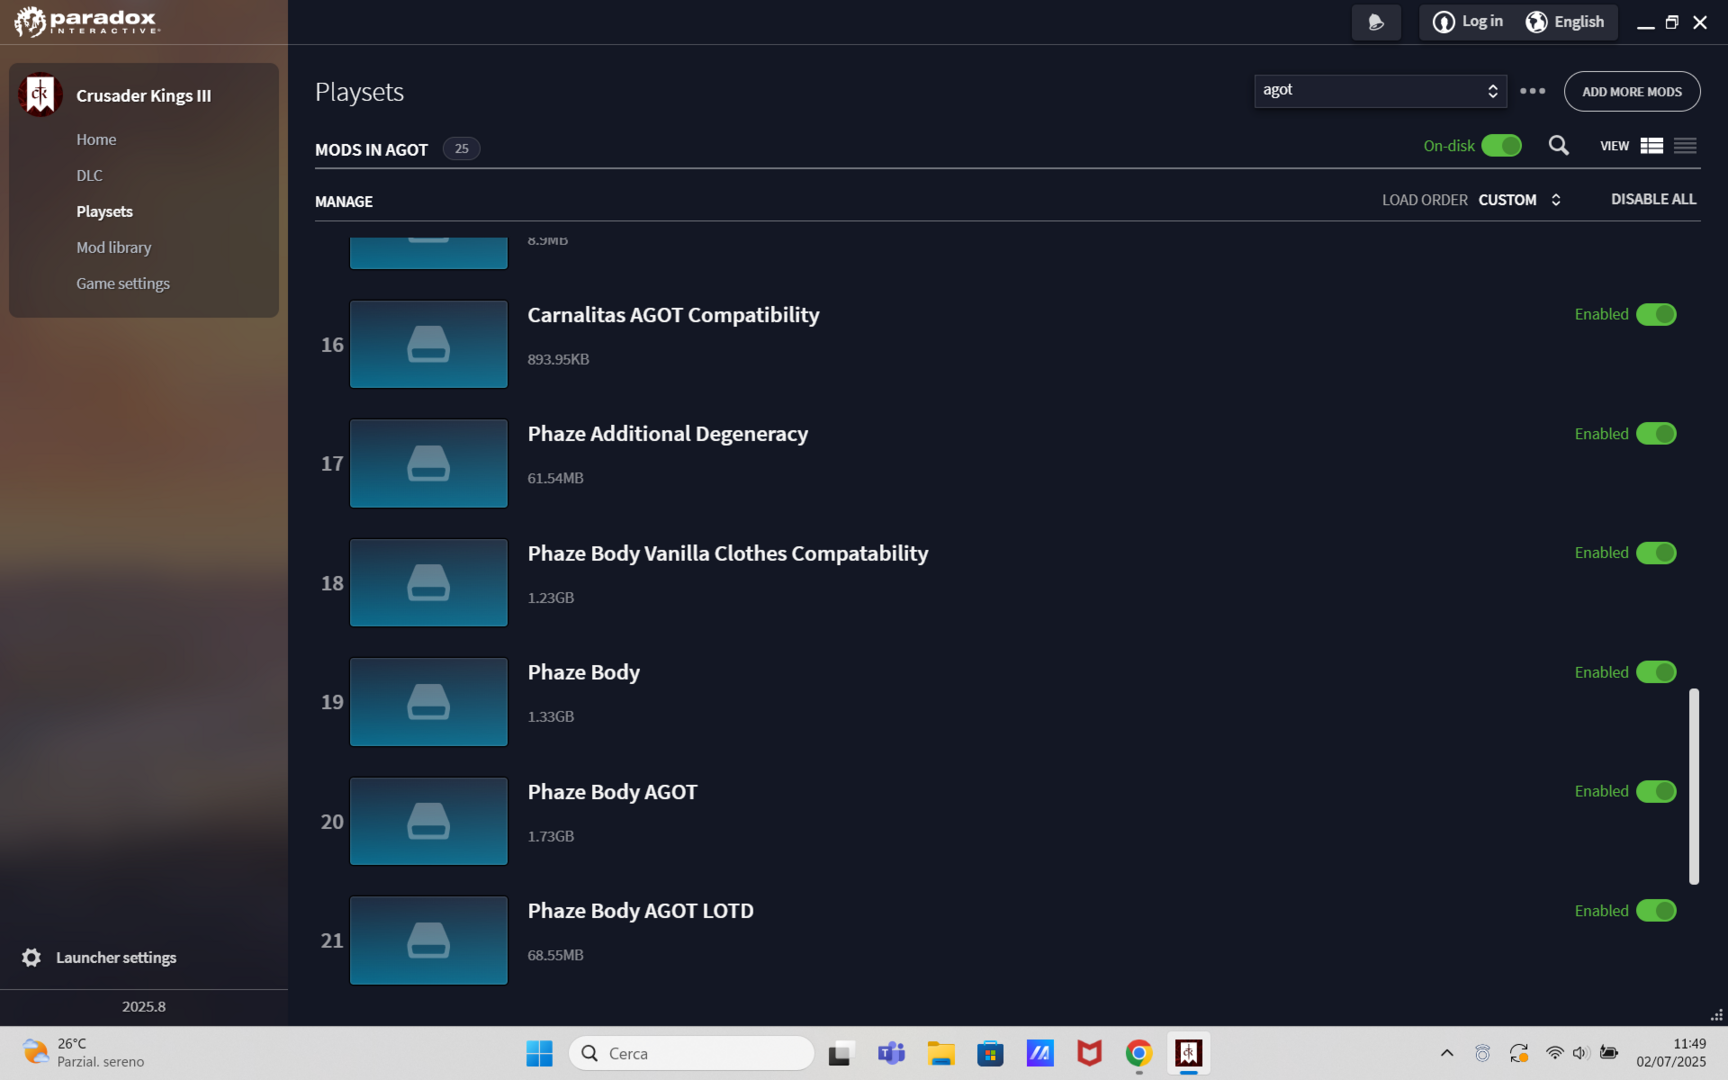Screen dimensions: 1728x1080
Task: Open the notifications icon in the top bar
Action: click(1376, 22)
